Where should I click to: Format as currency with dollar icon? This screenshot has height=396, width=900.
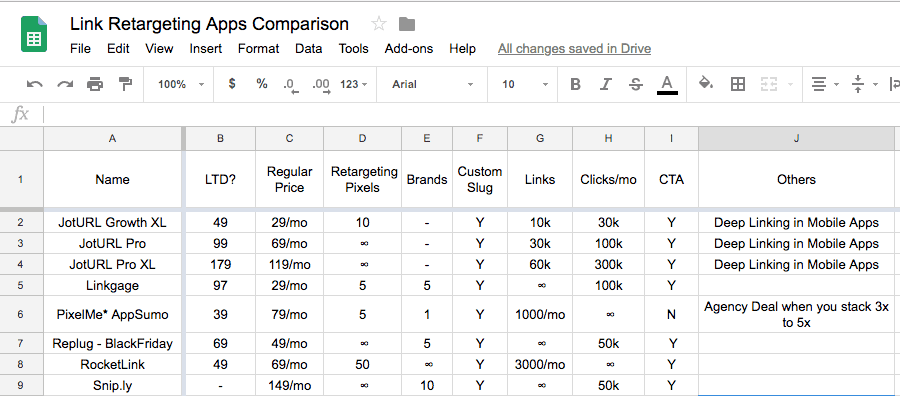click(232, 84)
